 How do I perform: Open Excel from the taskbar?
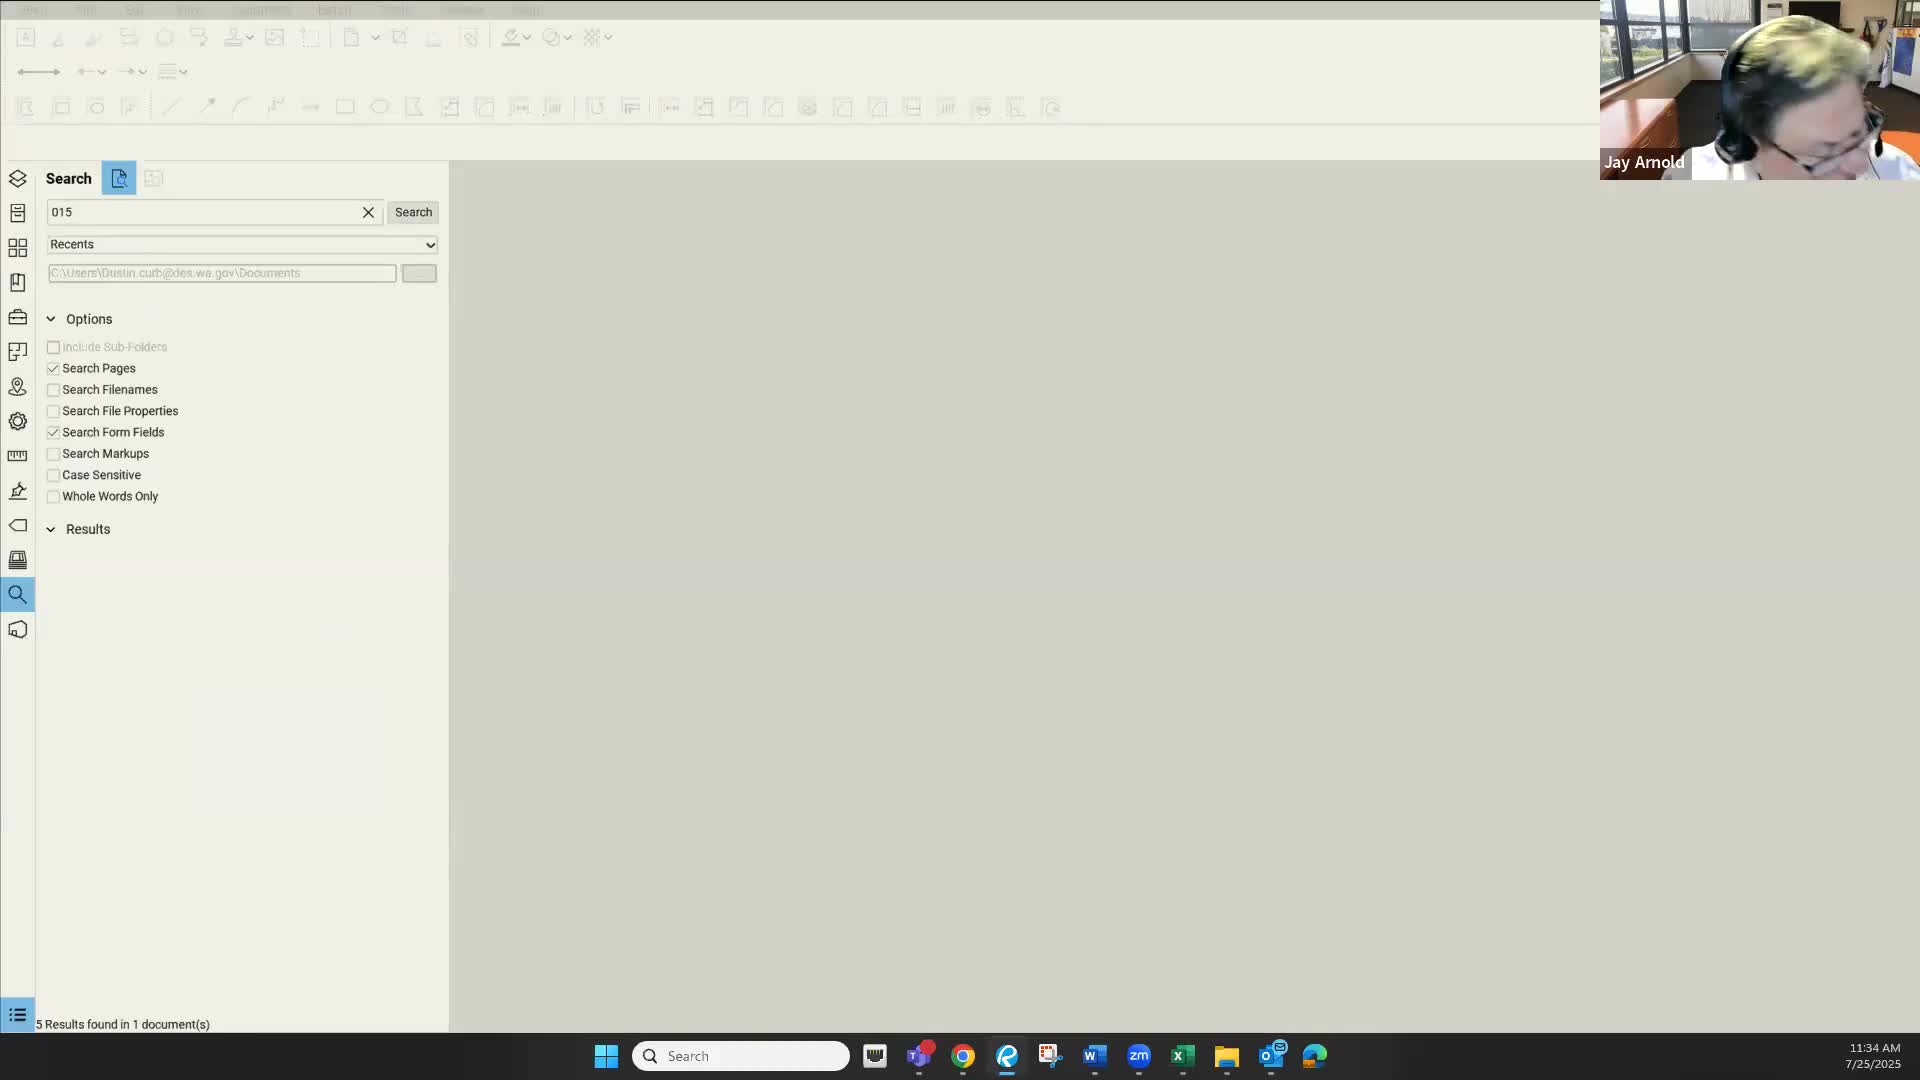tap(1183, 1056)
